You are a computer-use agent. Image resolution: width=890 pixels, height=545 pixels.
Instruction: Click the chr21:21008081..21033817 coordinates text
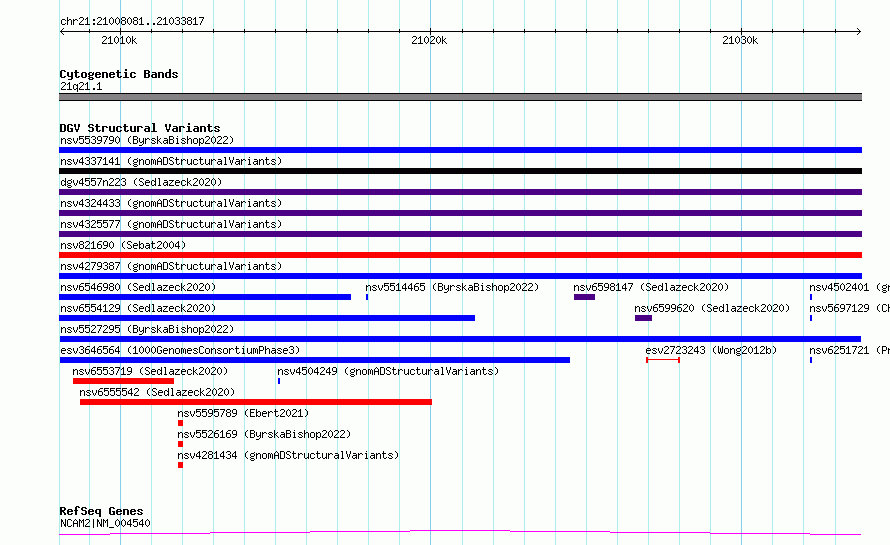[x=132, y=21]
